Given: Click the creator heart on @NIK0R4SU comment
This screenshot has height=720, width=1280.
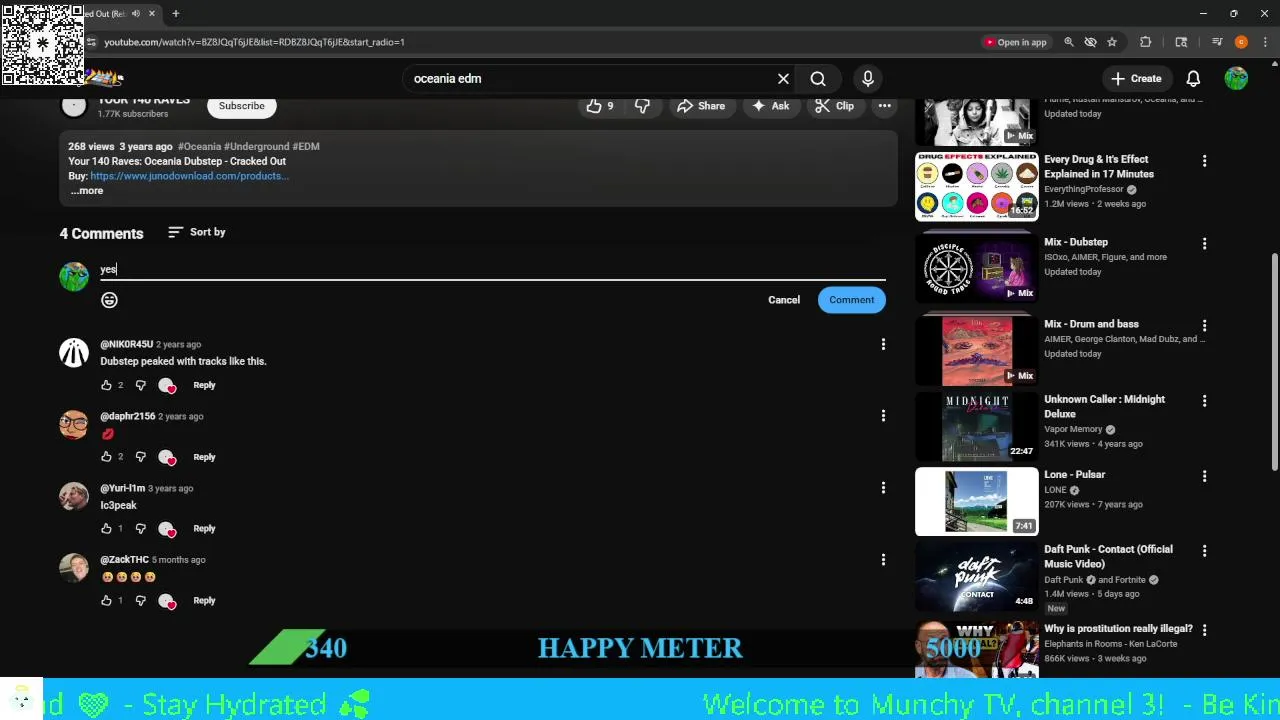Looking at the screenshot, I should (167, 386).
